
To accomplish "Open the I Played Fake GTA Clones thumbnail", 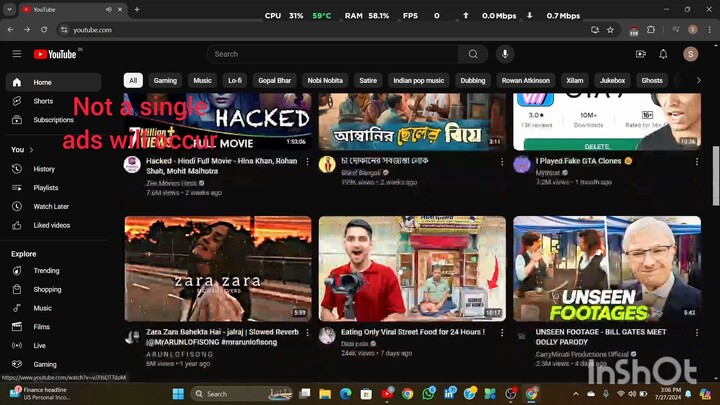I will [x=607, y=121].
